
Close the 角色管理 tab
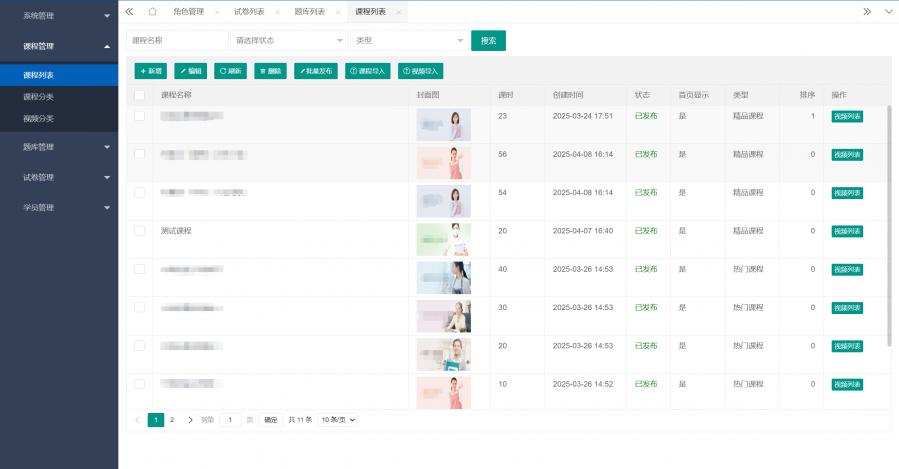click(x=217, y=12)
